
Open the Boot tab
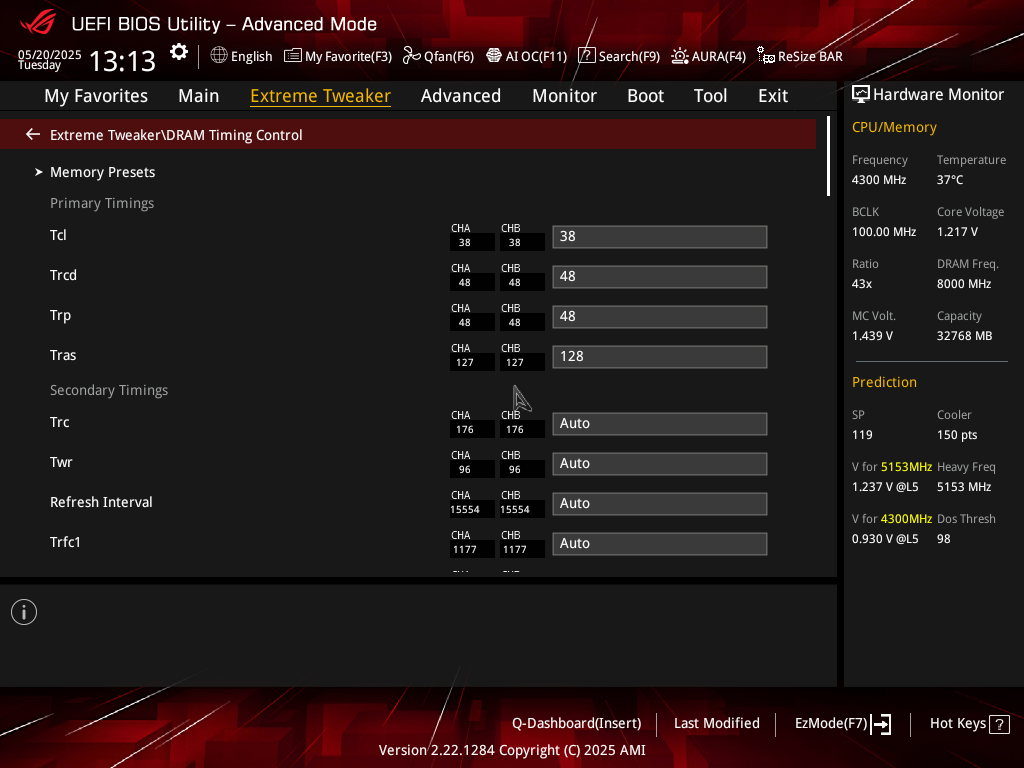tap(645, 96)
